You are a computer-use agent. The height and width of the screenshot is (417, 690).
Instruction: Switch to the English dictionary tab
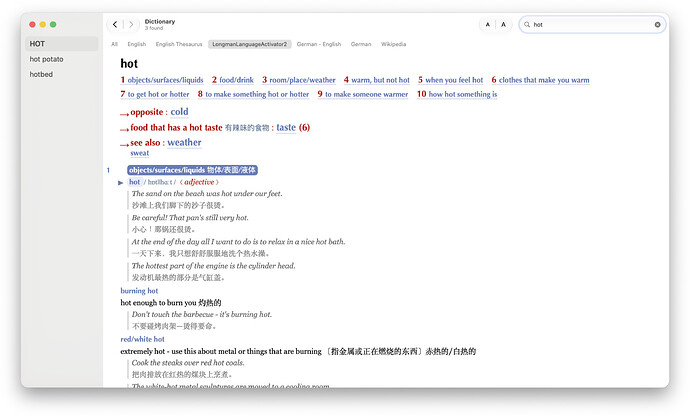pyautogui.click(x=136, y=44)
